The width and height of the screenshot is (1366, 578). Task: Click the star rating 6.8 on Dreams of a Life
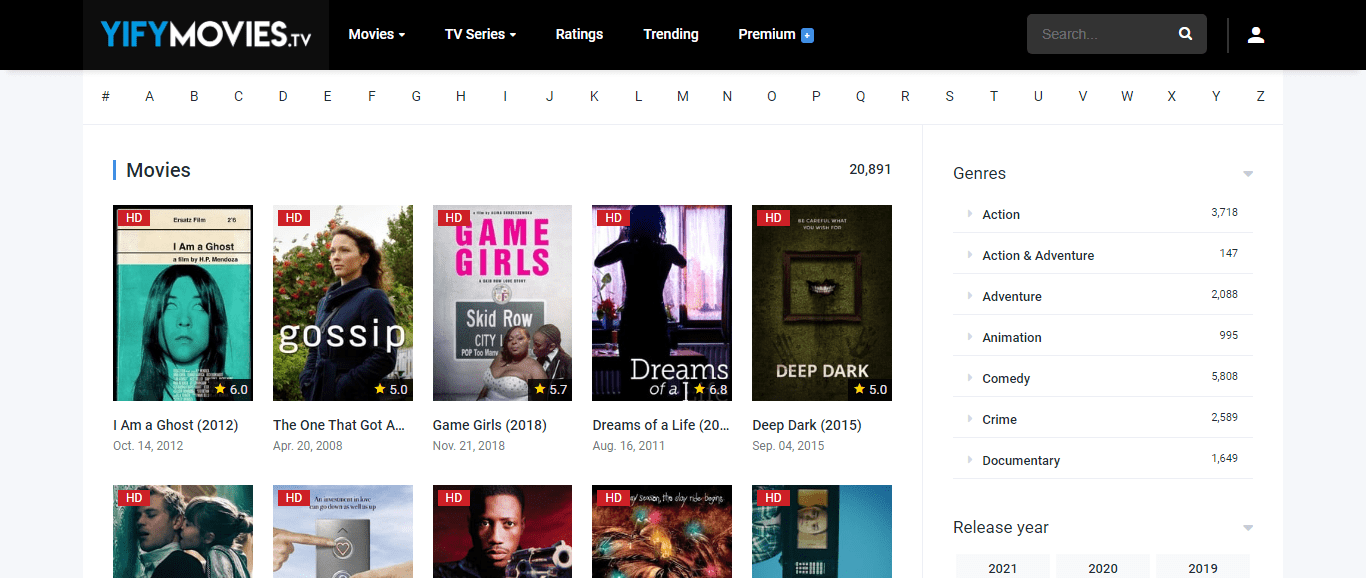pyautogui.click(x=711, y=389)
